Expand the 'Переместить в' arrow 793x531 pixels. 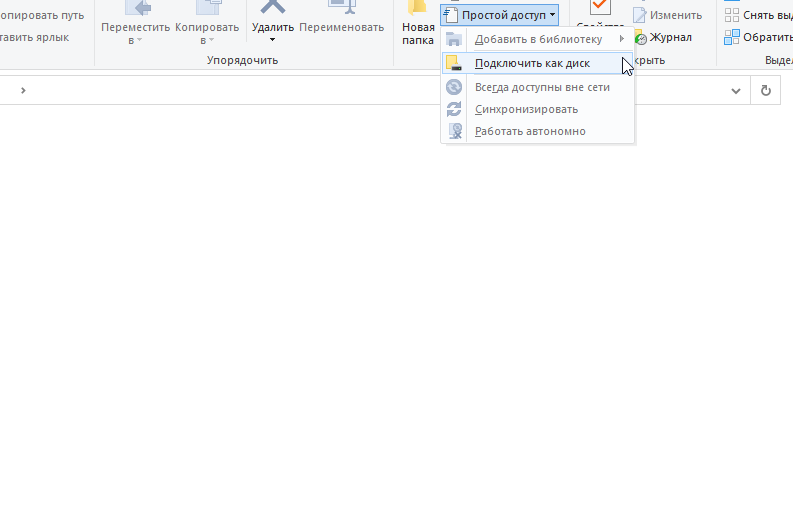pos(140,40)
